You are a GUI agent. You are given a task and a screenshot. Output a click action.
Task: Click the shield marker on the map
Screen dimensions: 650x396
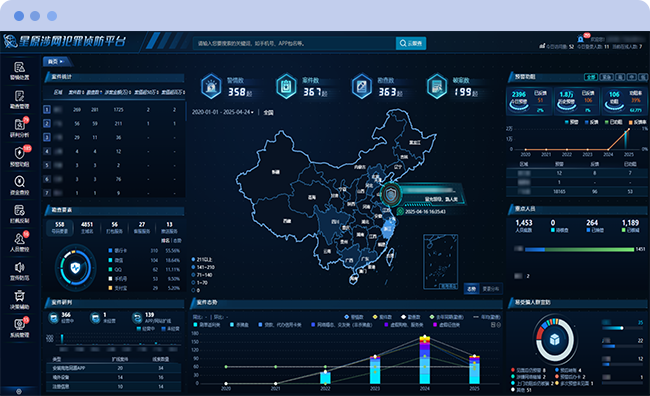[390, 194]
